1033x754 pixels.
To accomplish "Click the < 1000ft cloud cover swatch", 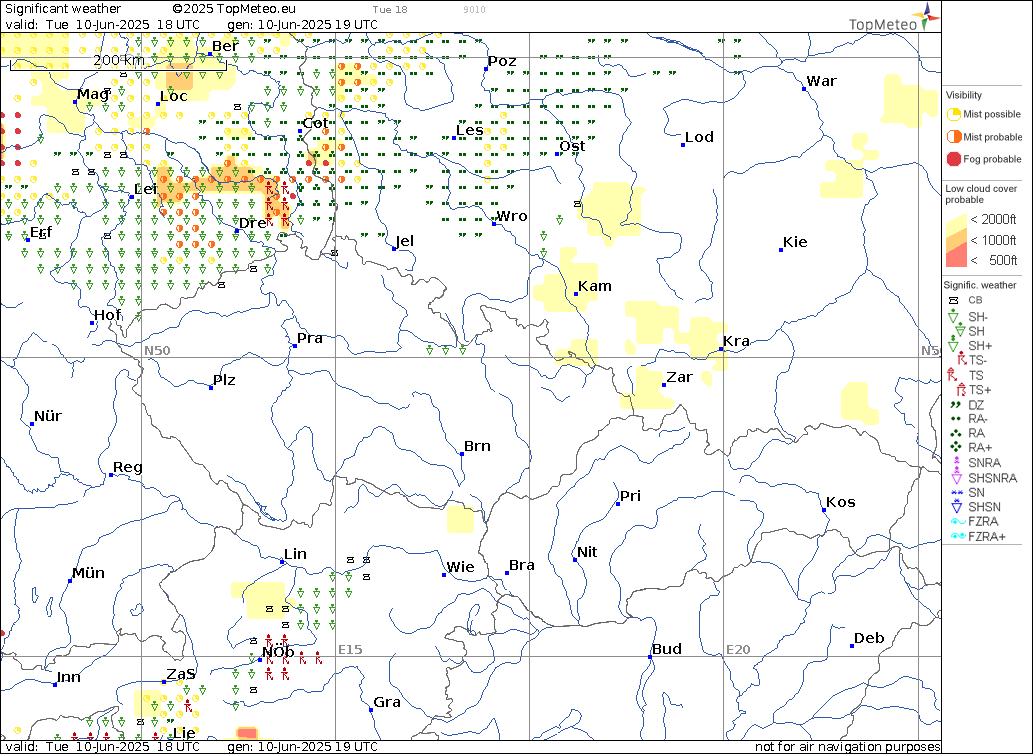I will (x=955, y=241).
